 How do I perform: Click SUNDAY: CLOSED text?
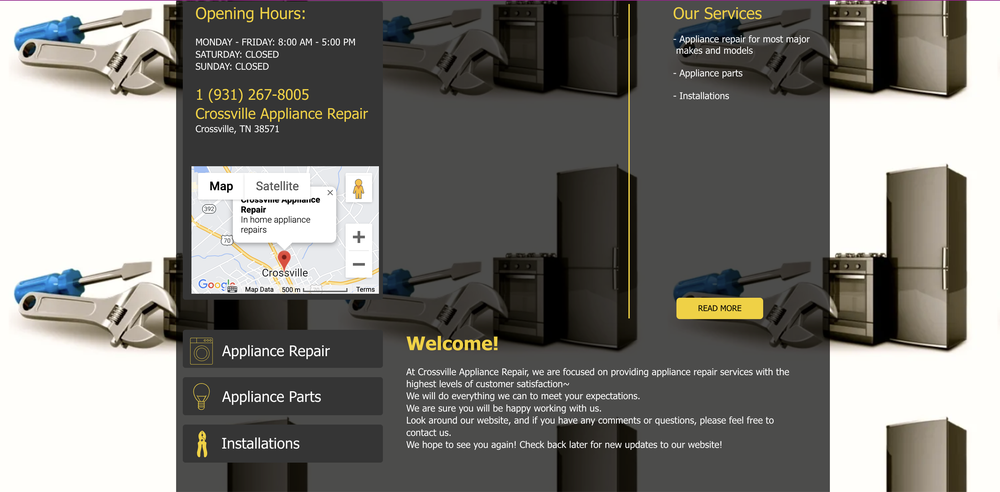[232, 66]
